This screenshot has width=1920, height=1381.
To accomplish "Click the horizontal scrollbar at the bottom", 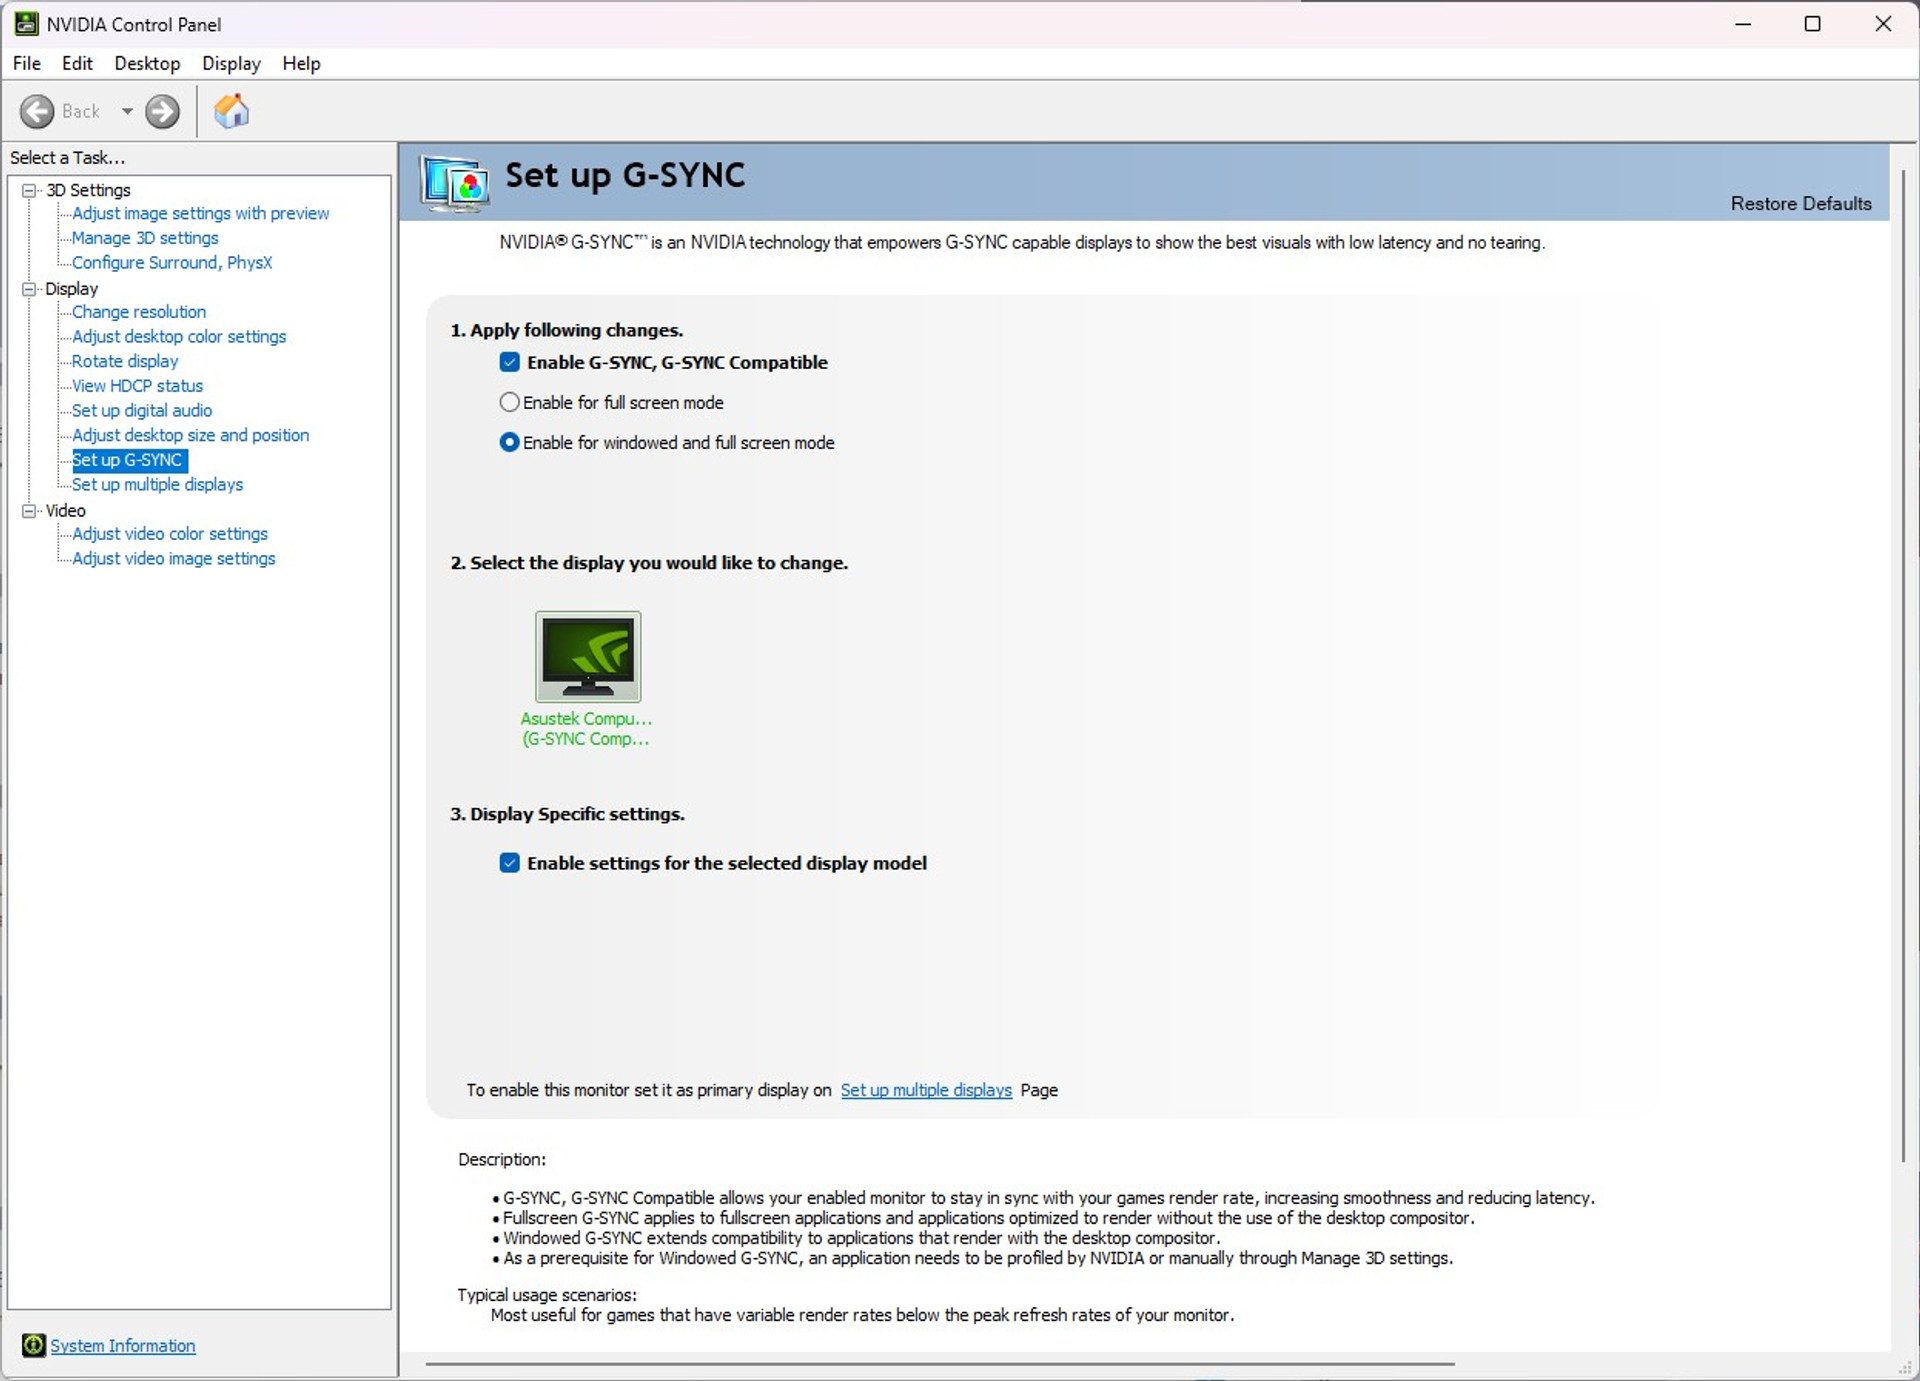I will tap(940, 1364).
